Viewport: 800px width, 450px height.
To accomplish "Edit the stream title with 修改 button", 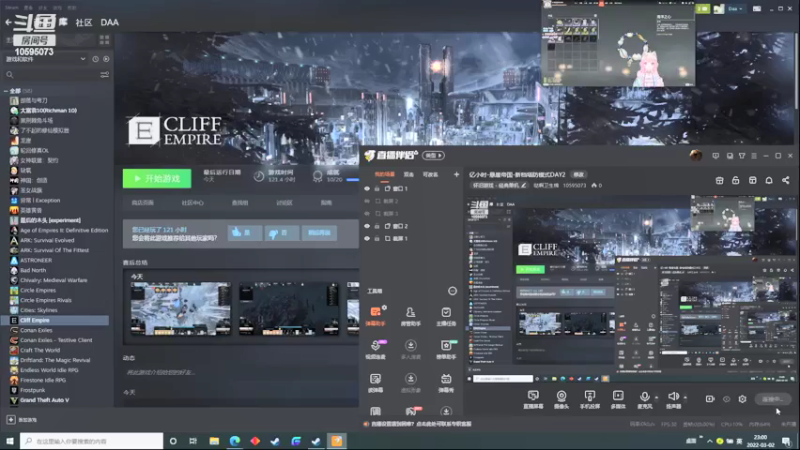I will point(579,174).
